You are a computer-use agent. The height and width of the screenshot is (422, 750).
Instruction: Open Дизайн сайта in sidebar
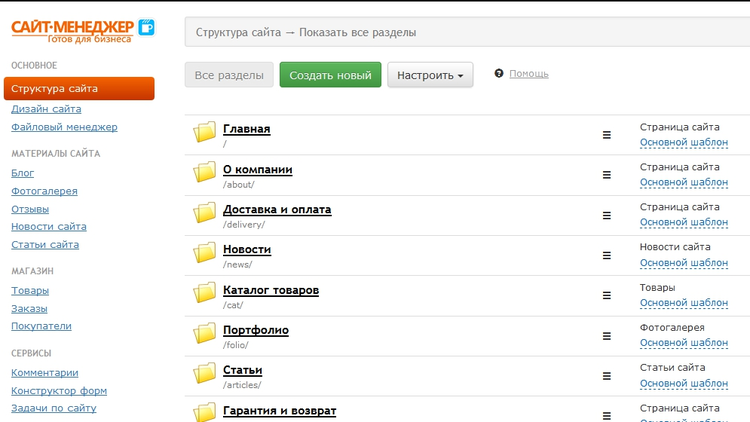coord(46,109)
